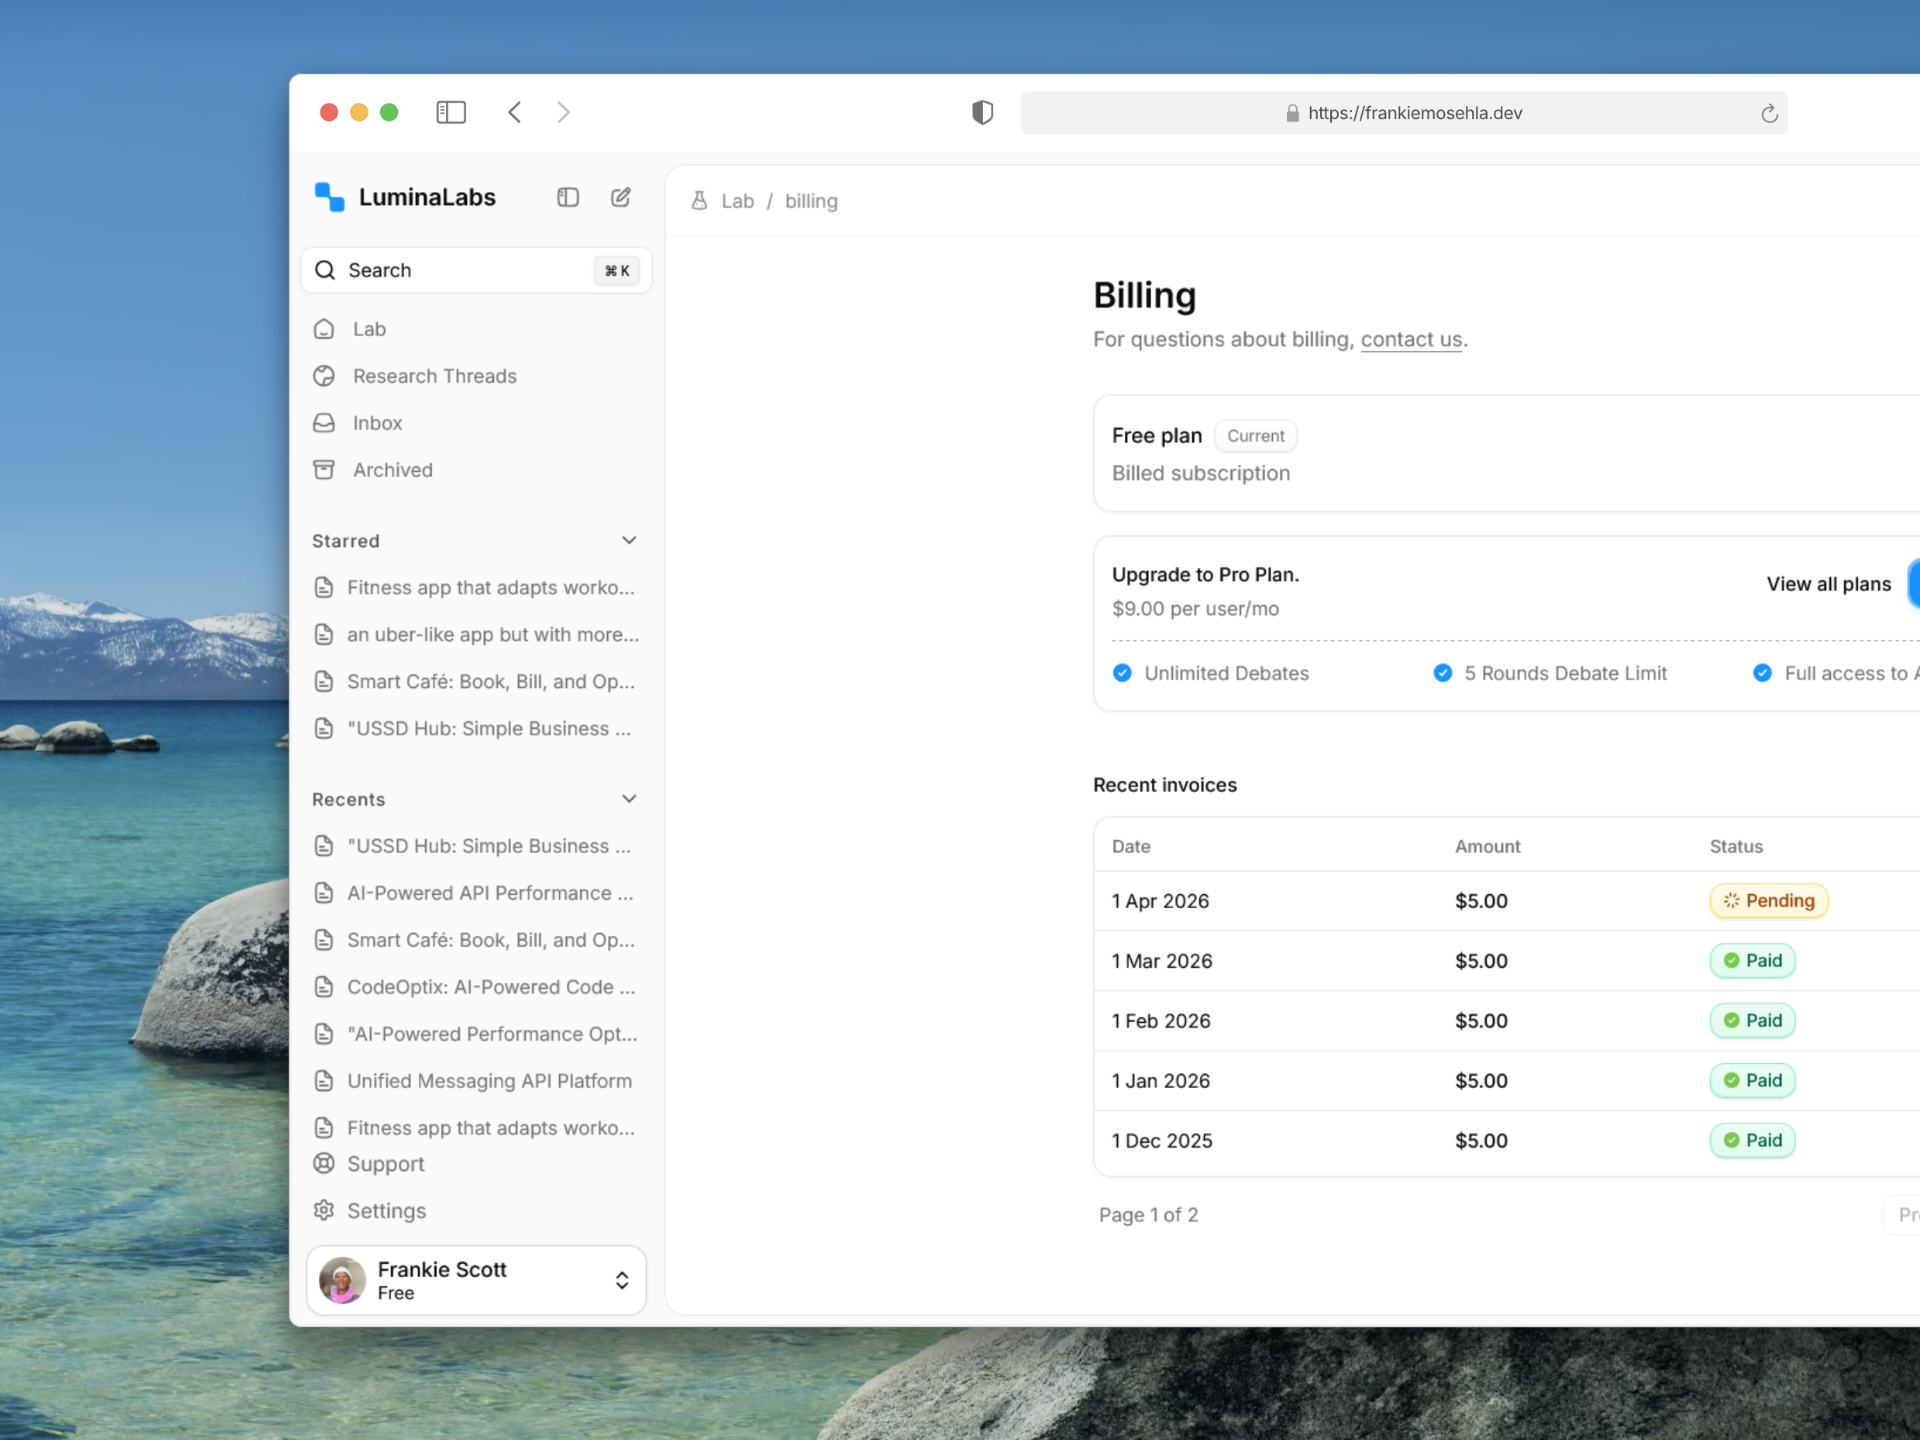Click 'View all plans' button
Image resolution: width=1920 pixels, height=1440 pixels.
[x=1828, y=584]
